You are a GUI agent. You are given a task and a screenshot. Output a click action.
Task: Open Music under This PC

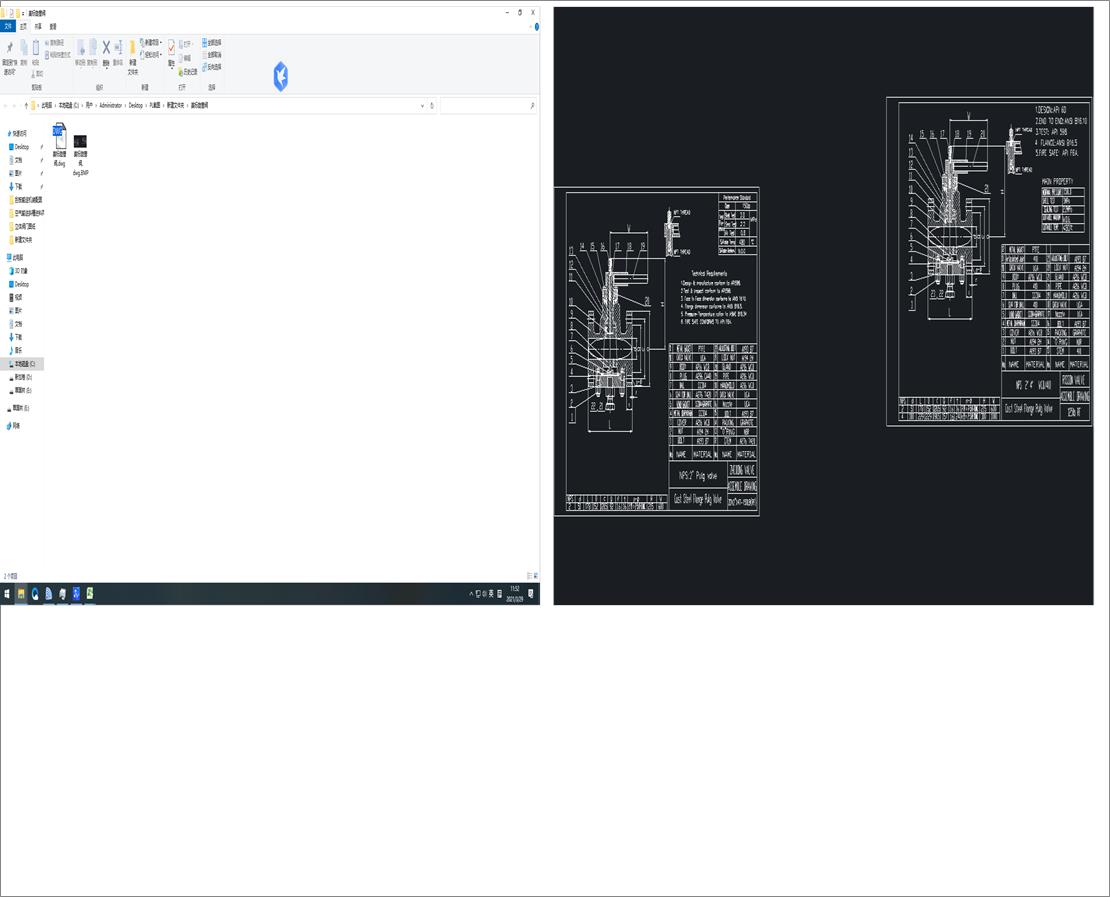point(17,350)
